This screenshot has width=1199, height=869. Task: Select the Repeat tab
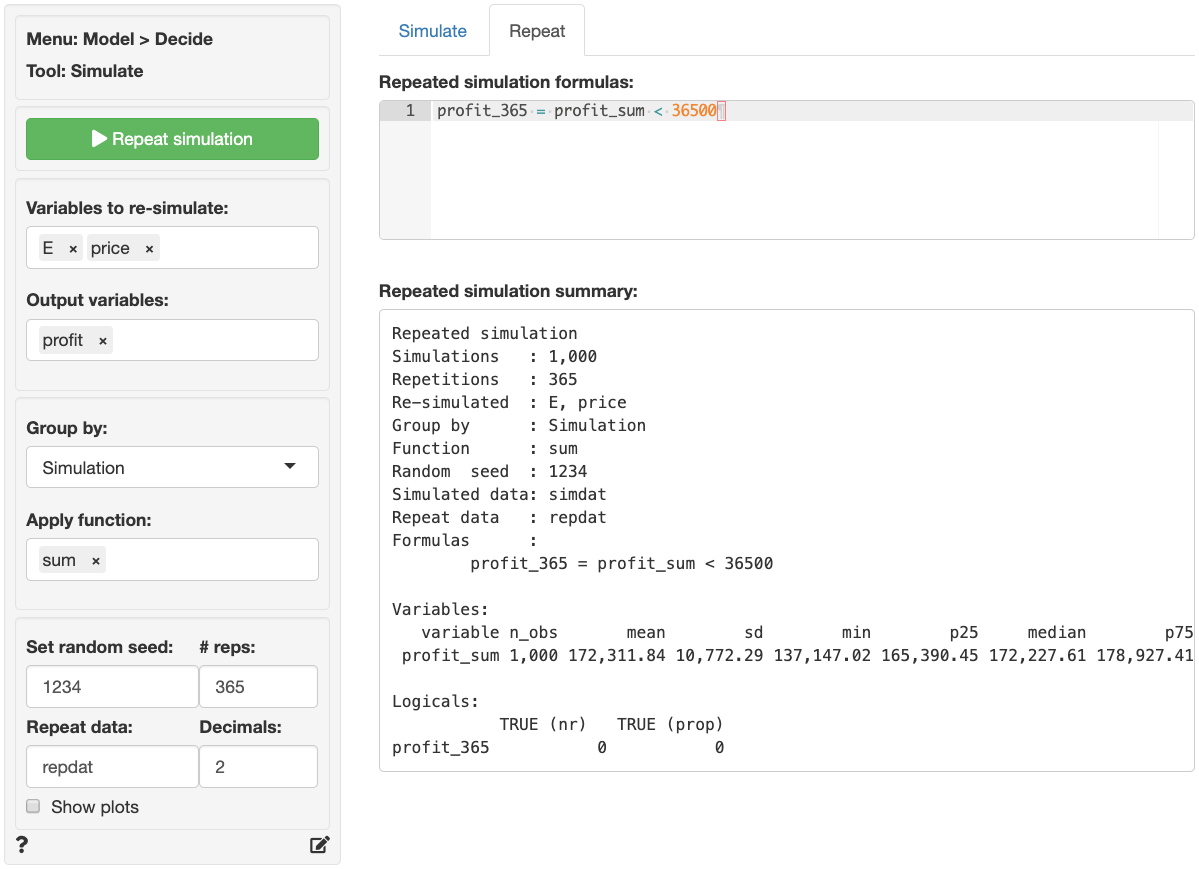point(537,31)
